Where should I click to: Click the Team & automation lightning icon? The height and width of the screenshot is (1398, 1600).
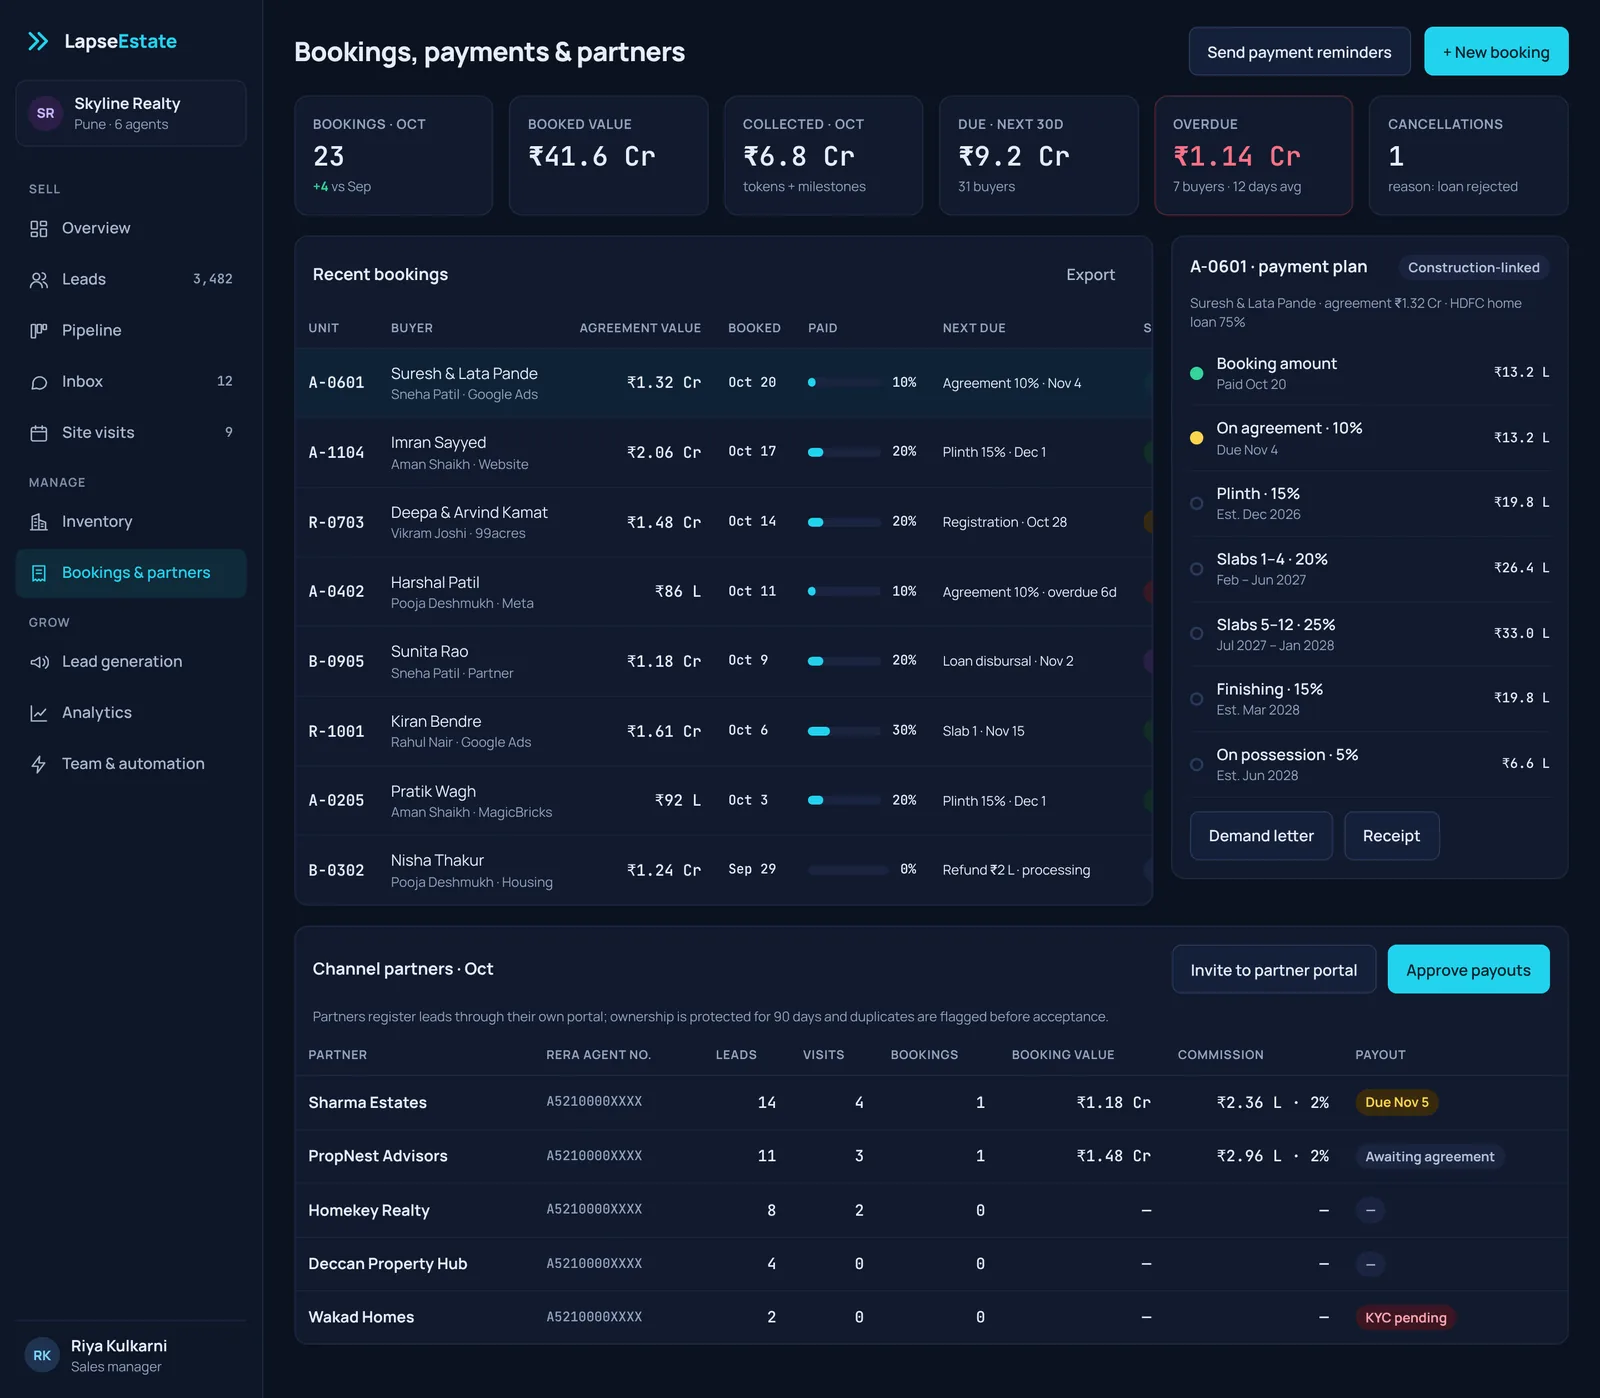39,764
